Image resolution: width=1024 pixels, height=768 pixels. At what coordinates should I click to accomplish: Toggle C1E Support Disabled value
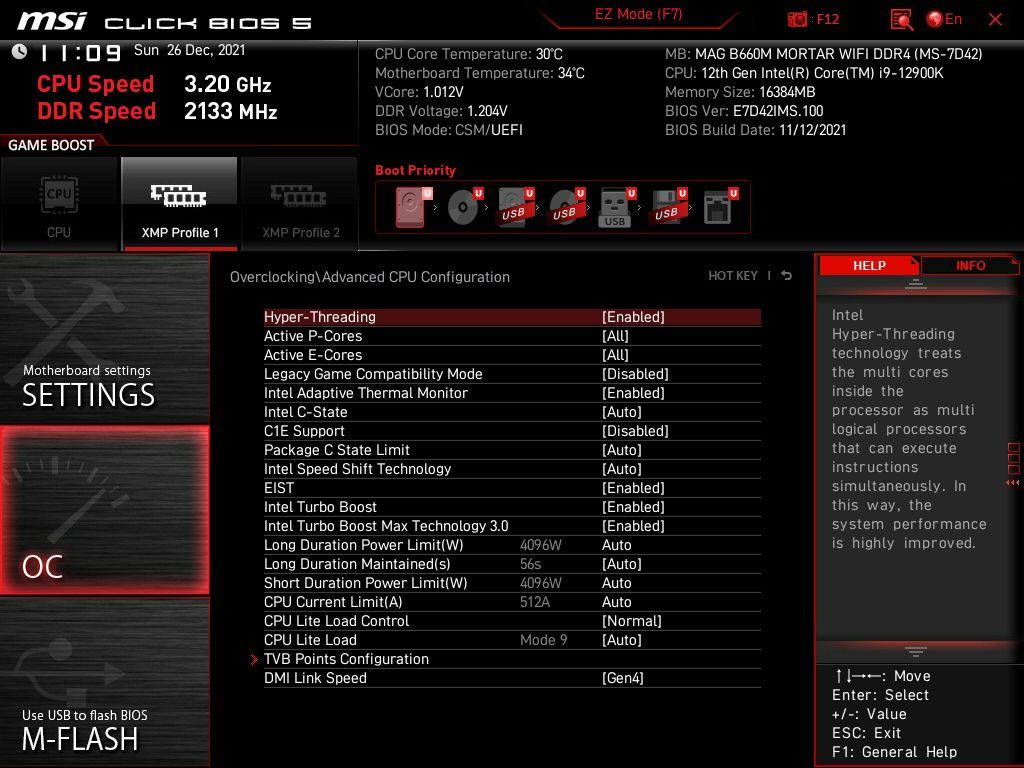coord(635,431)
